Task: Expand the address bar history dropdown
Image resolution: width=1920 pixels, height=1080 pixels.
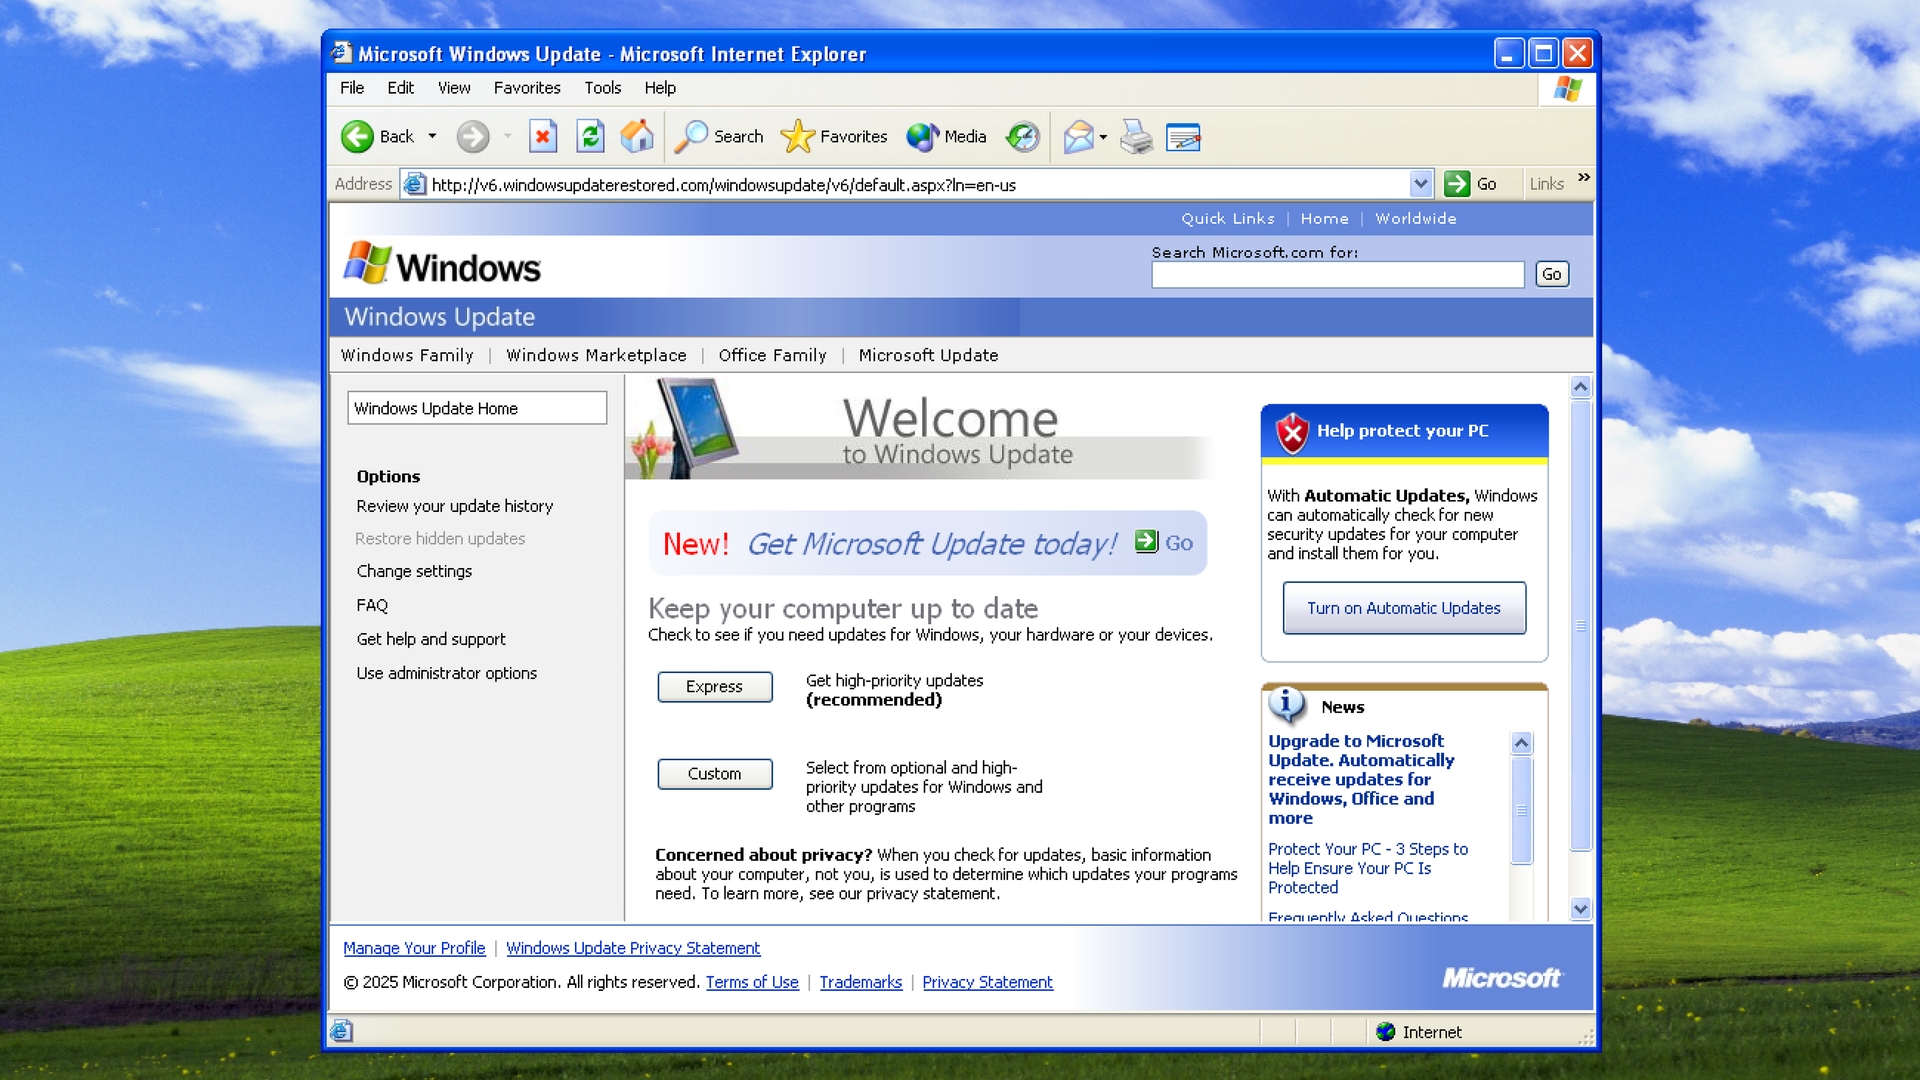Action: click(1422, 184)
